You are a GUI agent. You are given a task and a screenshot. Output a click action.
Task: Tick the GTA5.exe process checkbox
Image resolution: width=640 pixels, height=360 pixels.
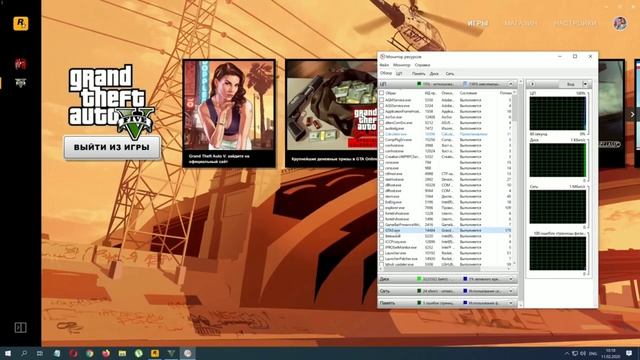coord(382,230)
